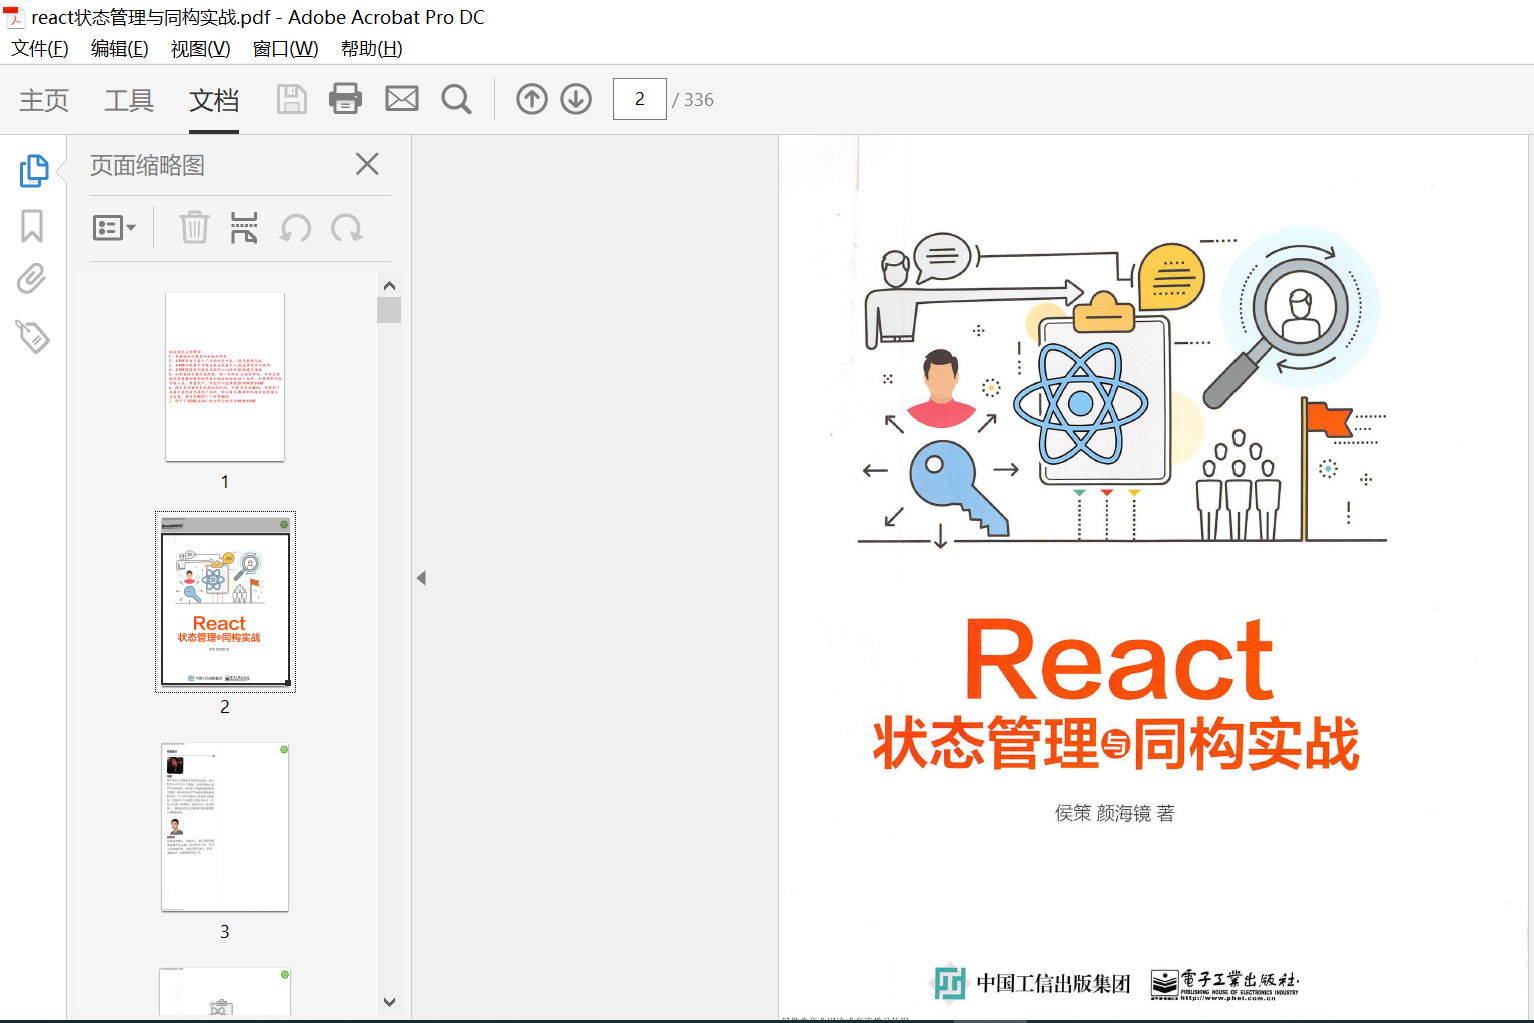Click author line 侯策 颜海镜 著
The image size is (1534, 1023).
pyautogui.click(x=1115, y=813)
